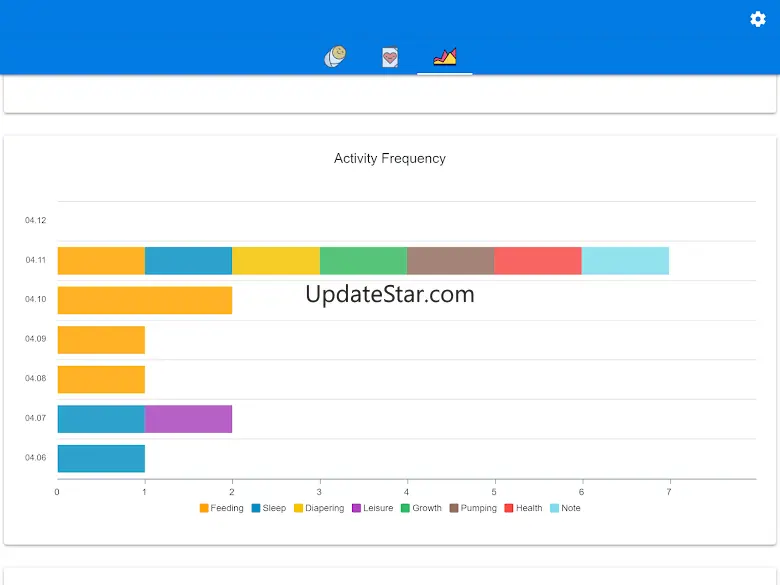
Task: Toggle the Diapering legend swatch
Action: [x=298, y=508]
